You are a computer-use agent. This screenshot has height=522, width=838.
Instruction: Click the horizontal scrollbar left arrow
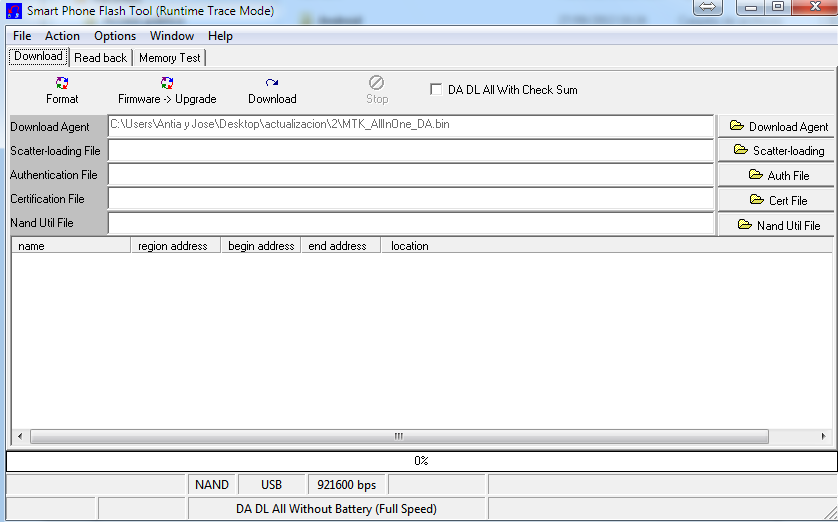[20, 436]
